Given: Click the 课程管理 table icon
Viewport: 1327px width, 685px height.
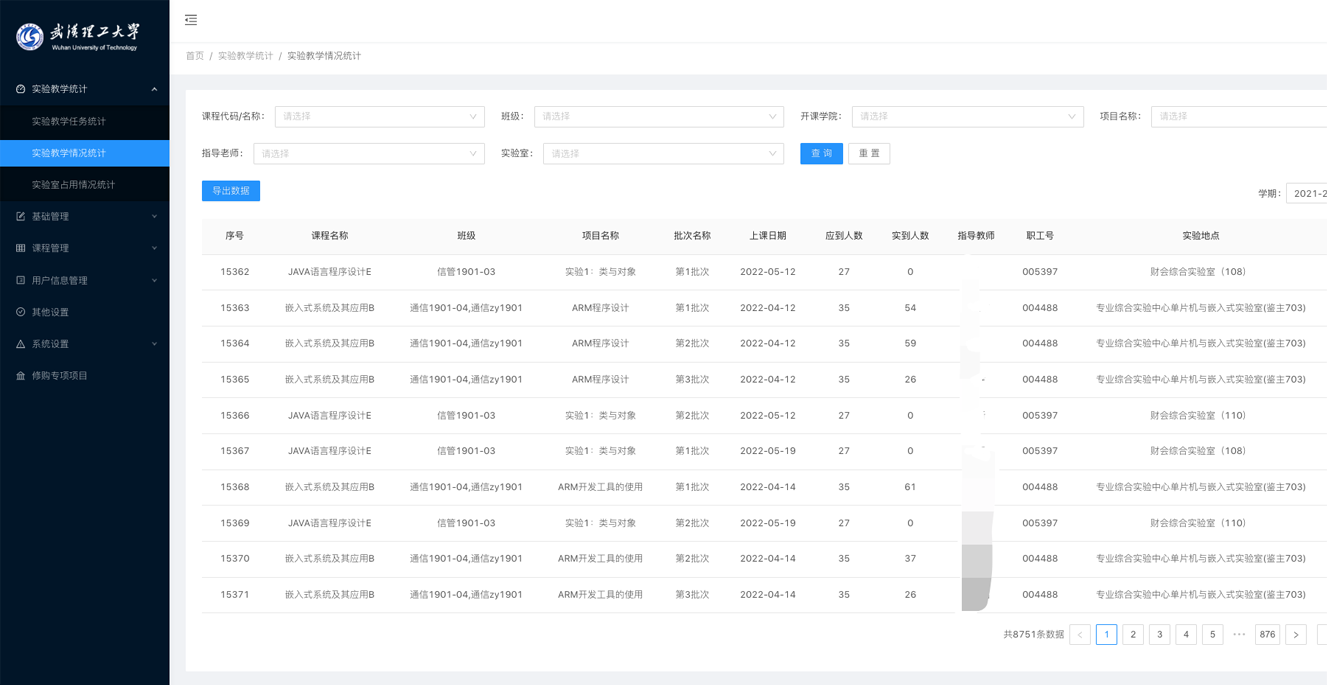Looking at the screenshot, I should (20, 248).
